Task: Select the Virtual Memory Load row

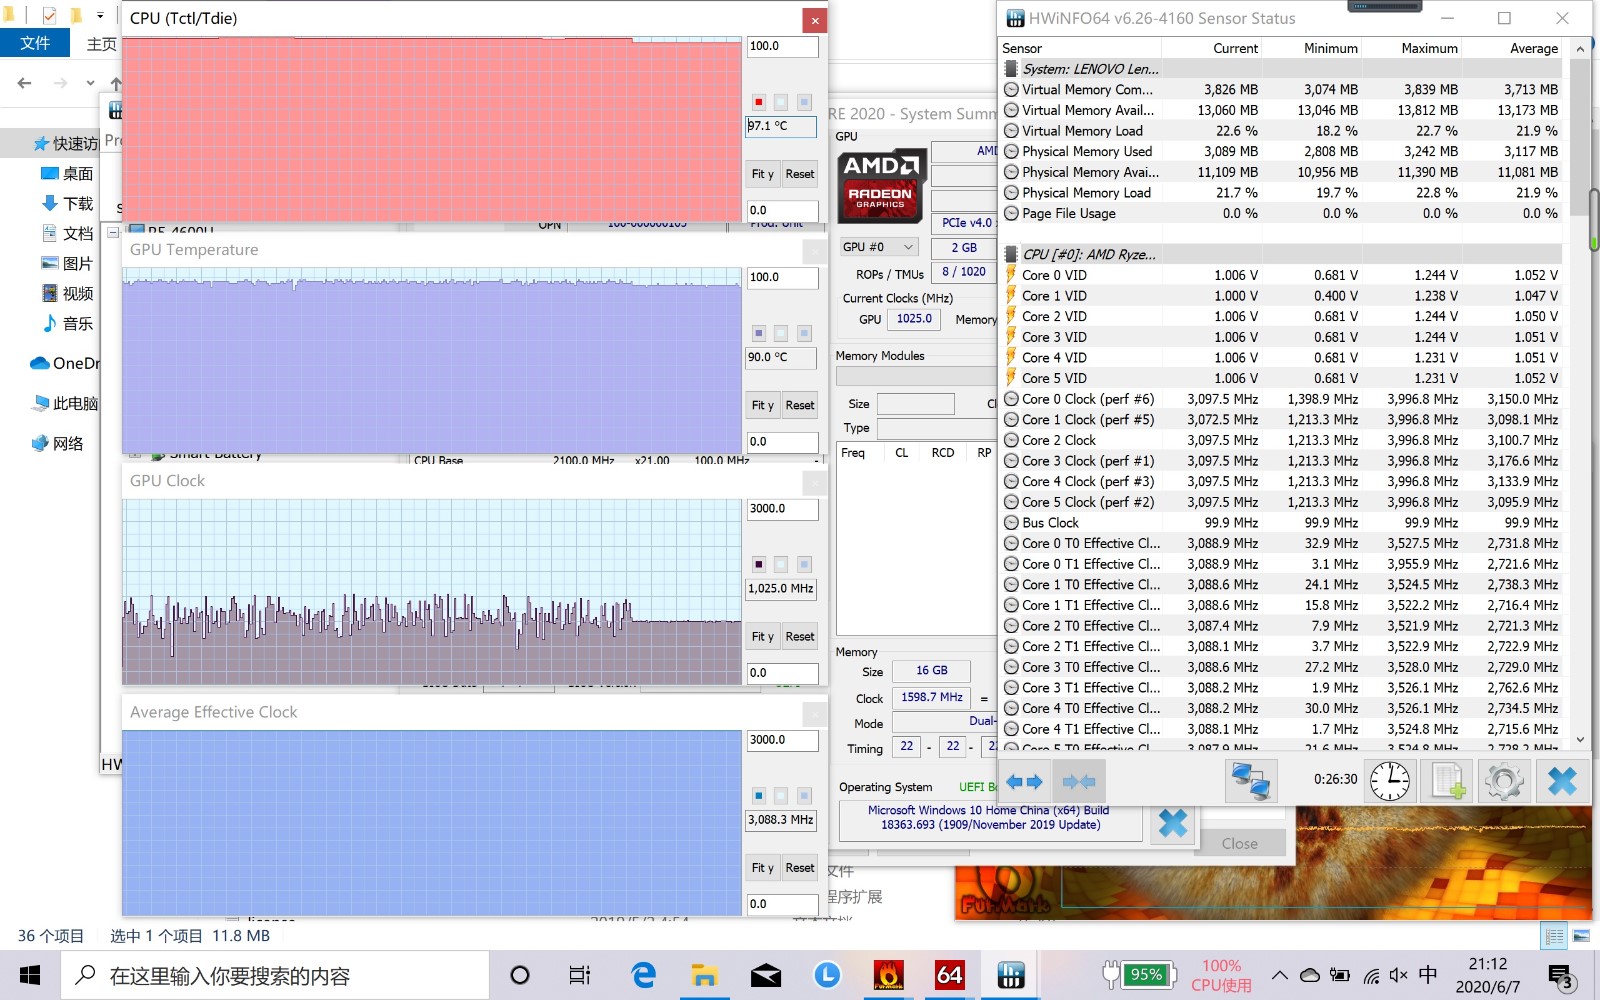Action: coord(1281,131)
